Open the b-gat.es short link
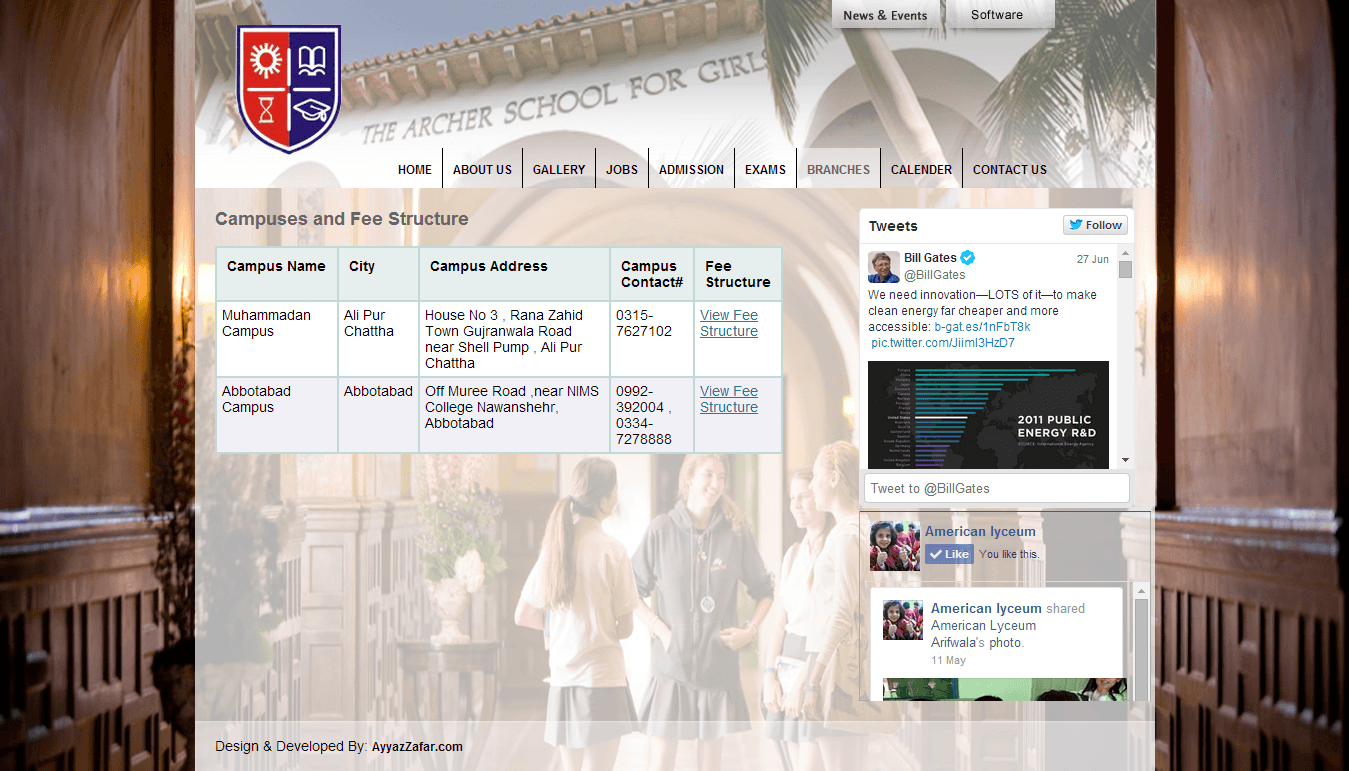Viewport: 1349px width, 771px height. [982, 327]
